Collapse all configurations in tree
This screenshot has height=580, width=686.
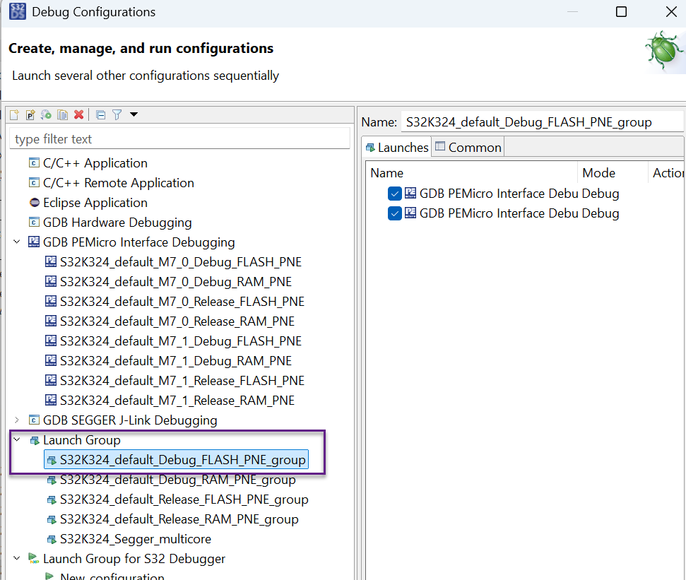(x=101, y=115)
